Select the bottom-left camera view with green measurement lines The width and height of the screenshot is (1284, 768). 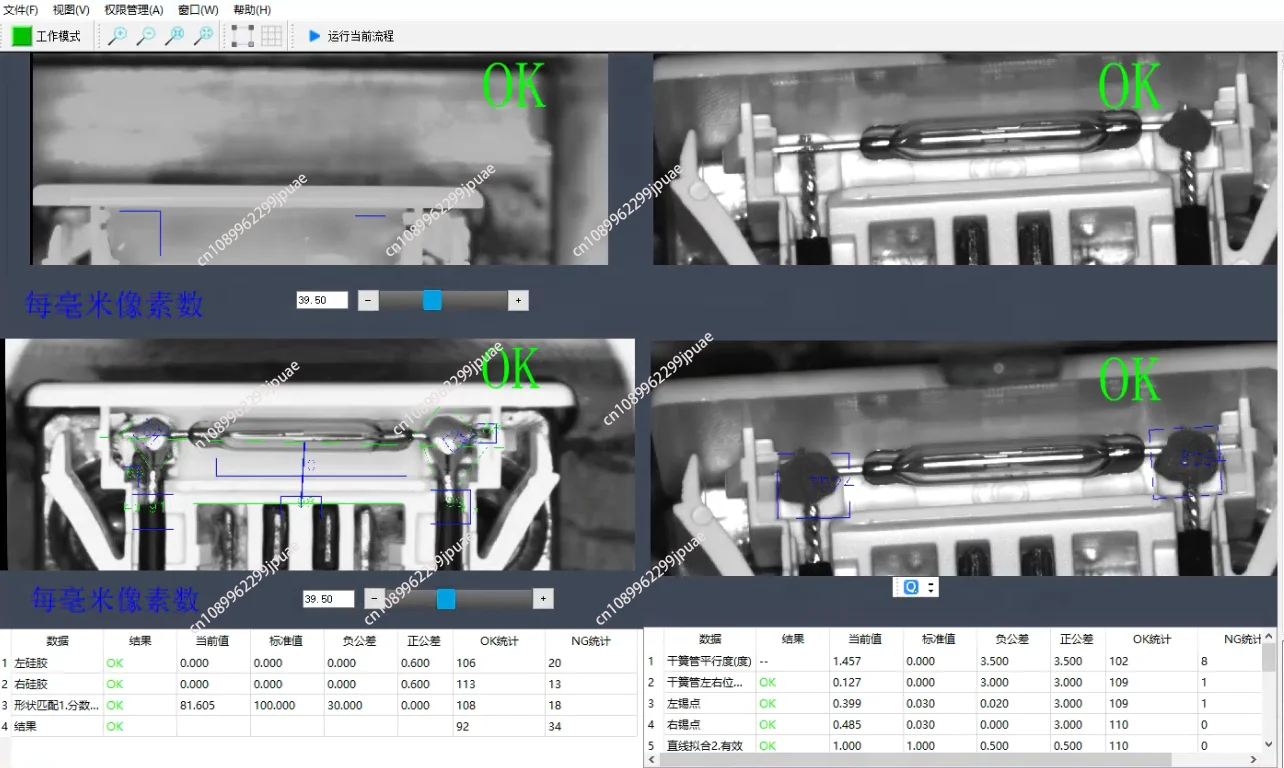tap(320, 455)
